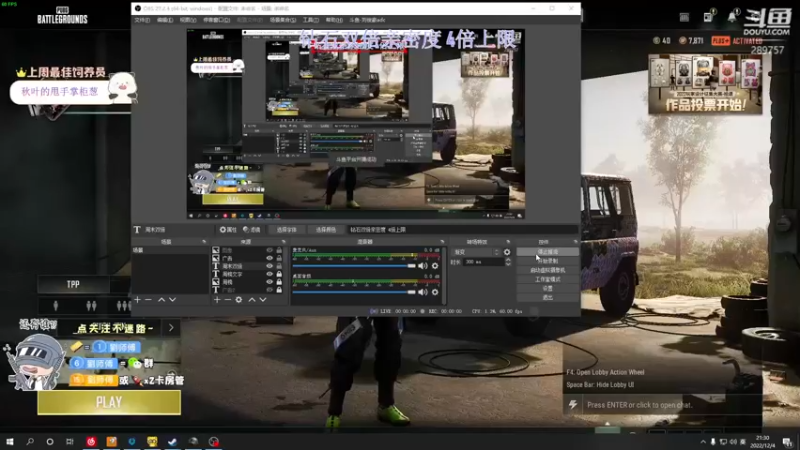Adjust the desktop audio volume slider
The width and height of the screenshot is (800, 450).
(354, 292)
